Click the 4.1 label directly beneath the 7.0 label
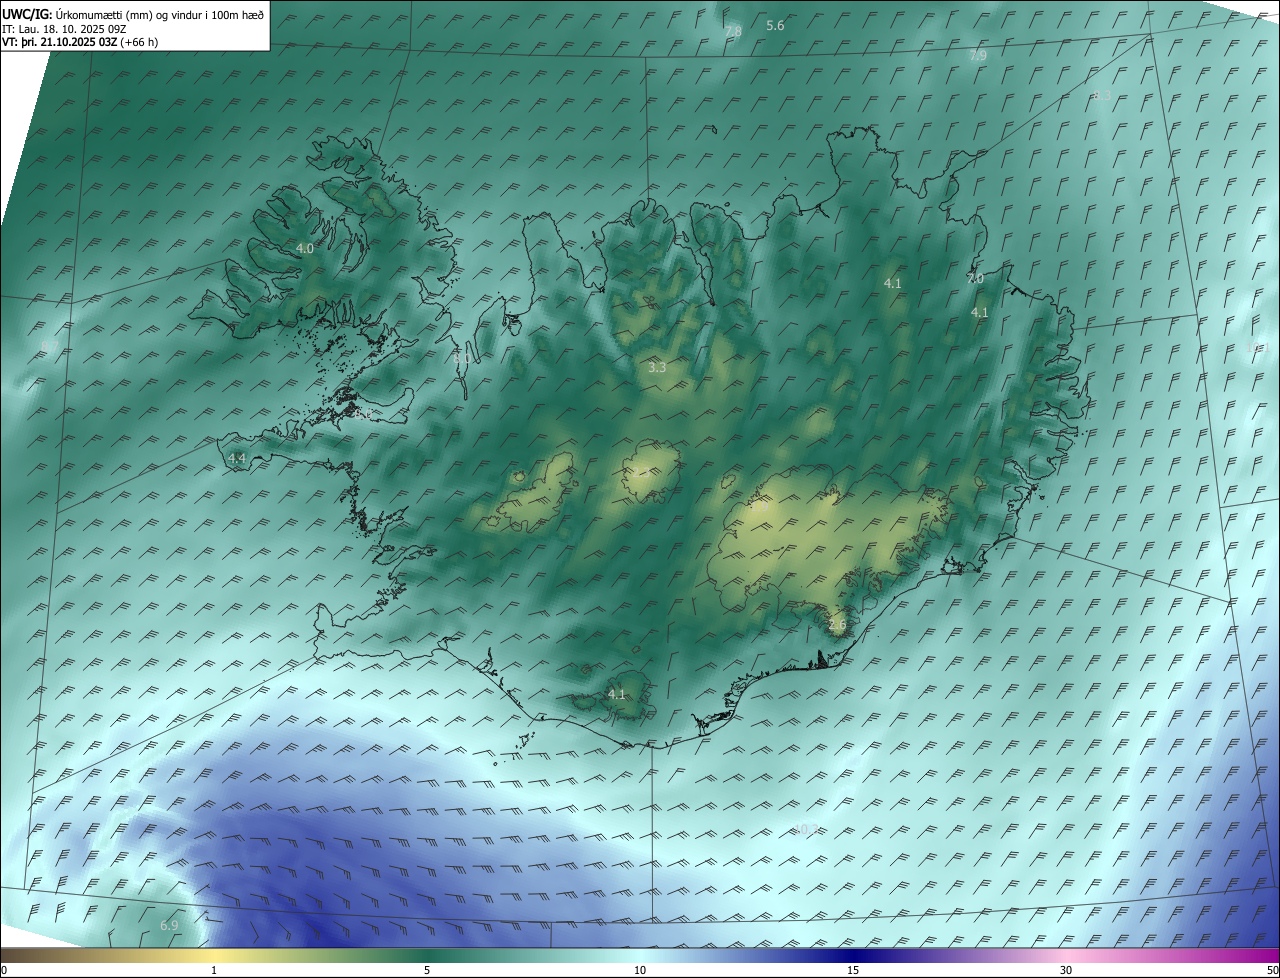 tap(980, 313)
